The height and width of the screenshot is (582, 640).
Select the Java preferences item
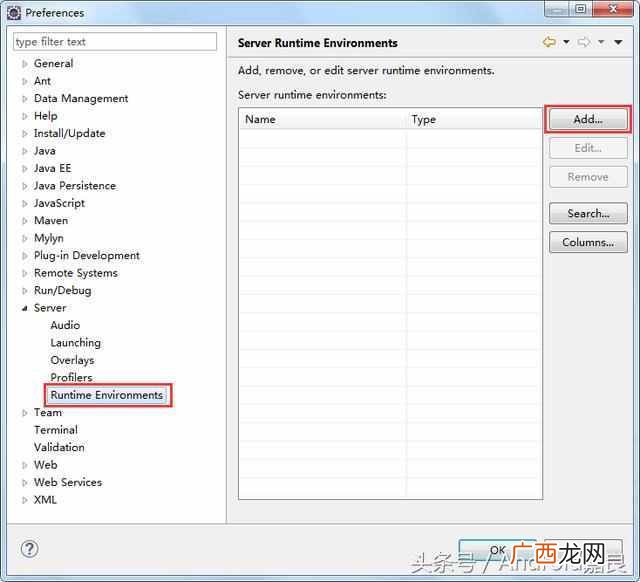pyautogui.click(x=45, y=151)
